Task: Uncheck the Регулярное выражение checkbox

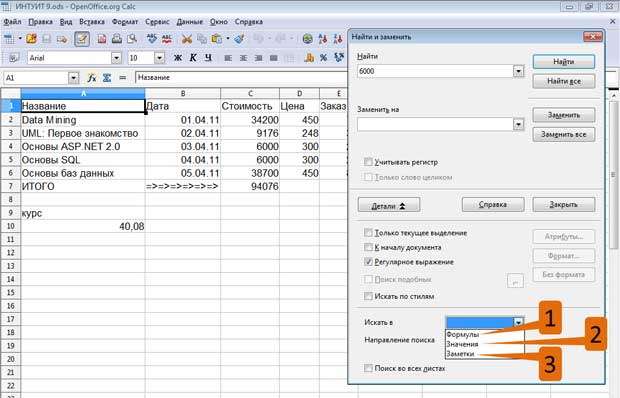Action: 368,262
